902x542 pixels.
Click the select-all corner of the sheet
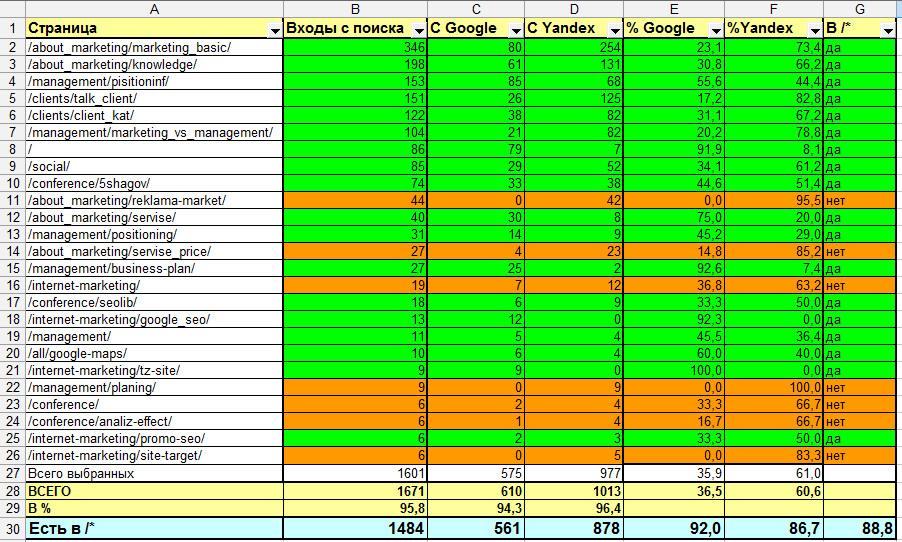12,9
